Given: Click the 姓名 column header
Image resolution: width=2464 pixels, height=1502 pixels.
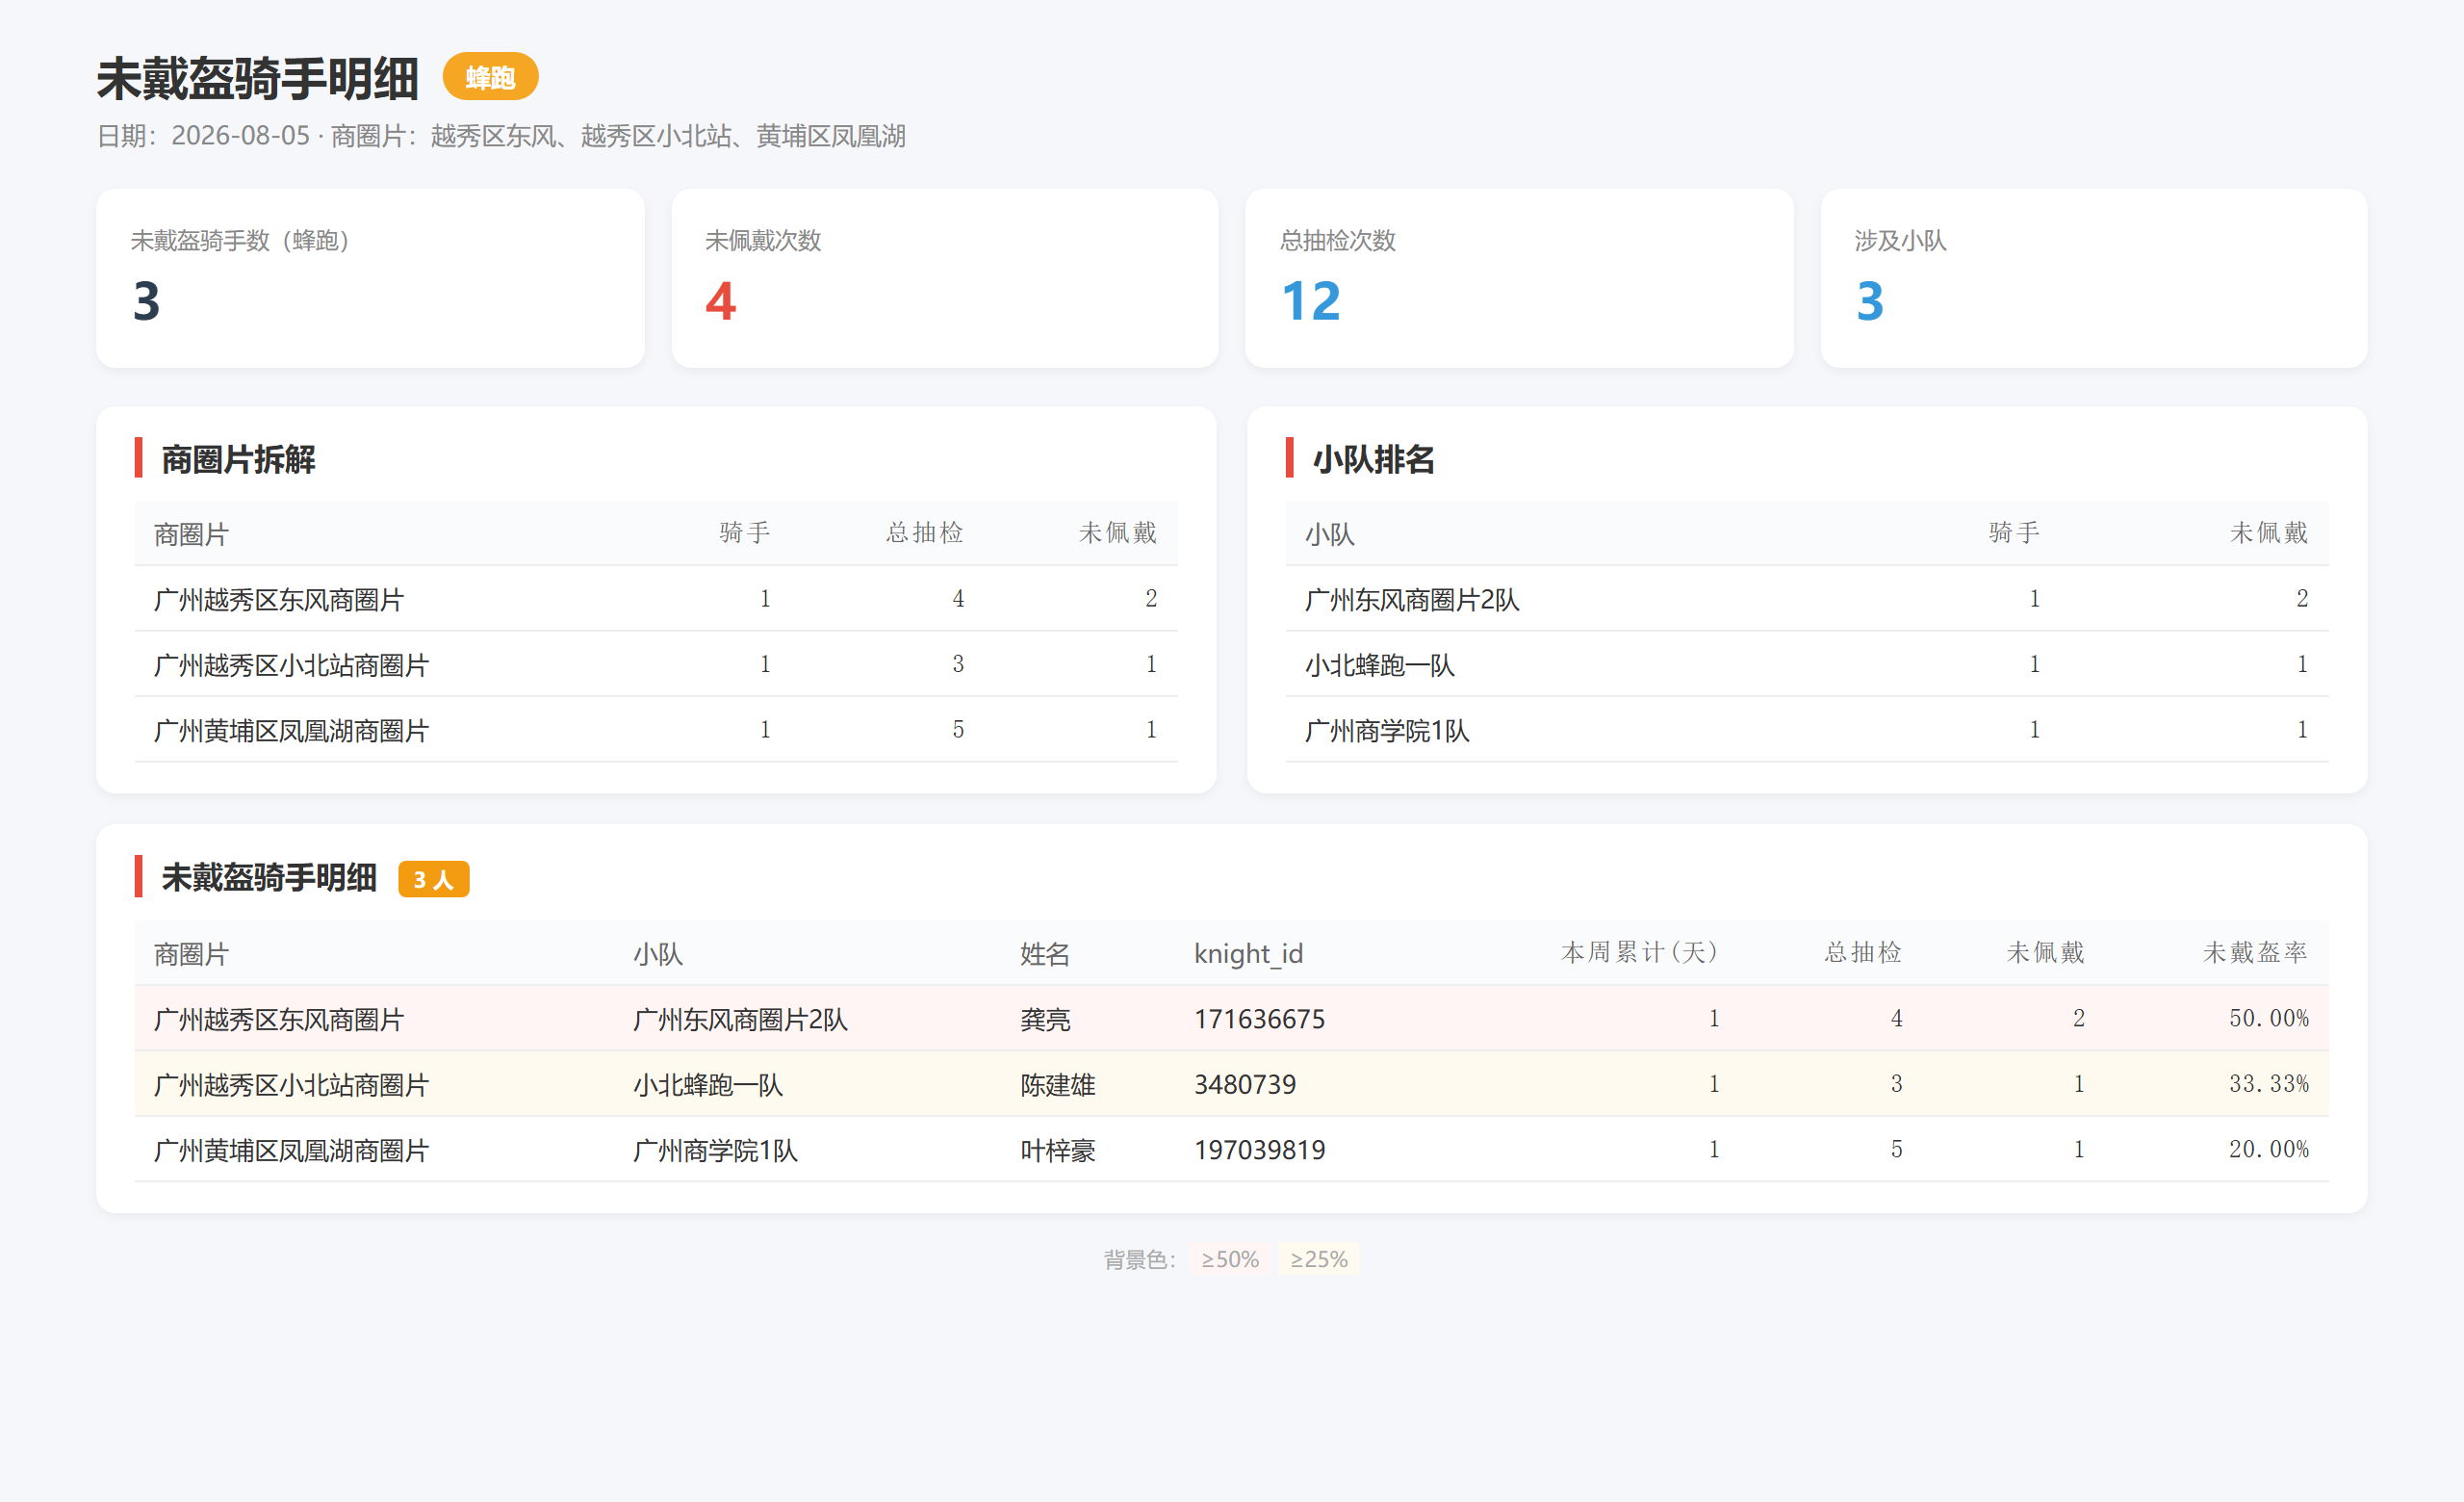Looking at the screenshot, I should [1045, 953].
